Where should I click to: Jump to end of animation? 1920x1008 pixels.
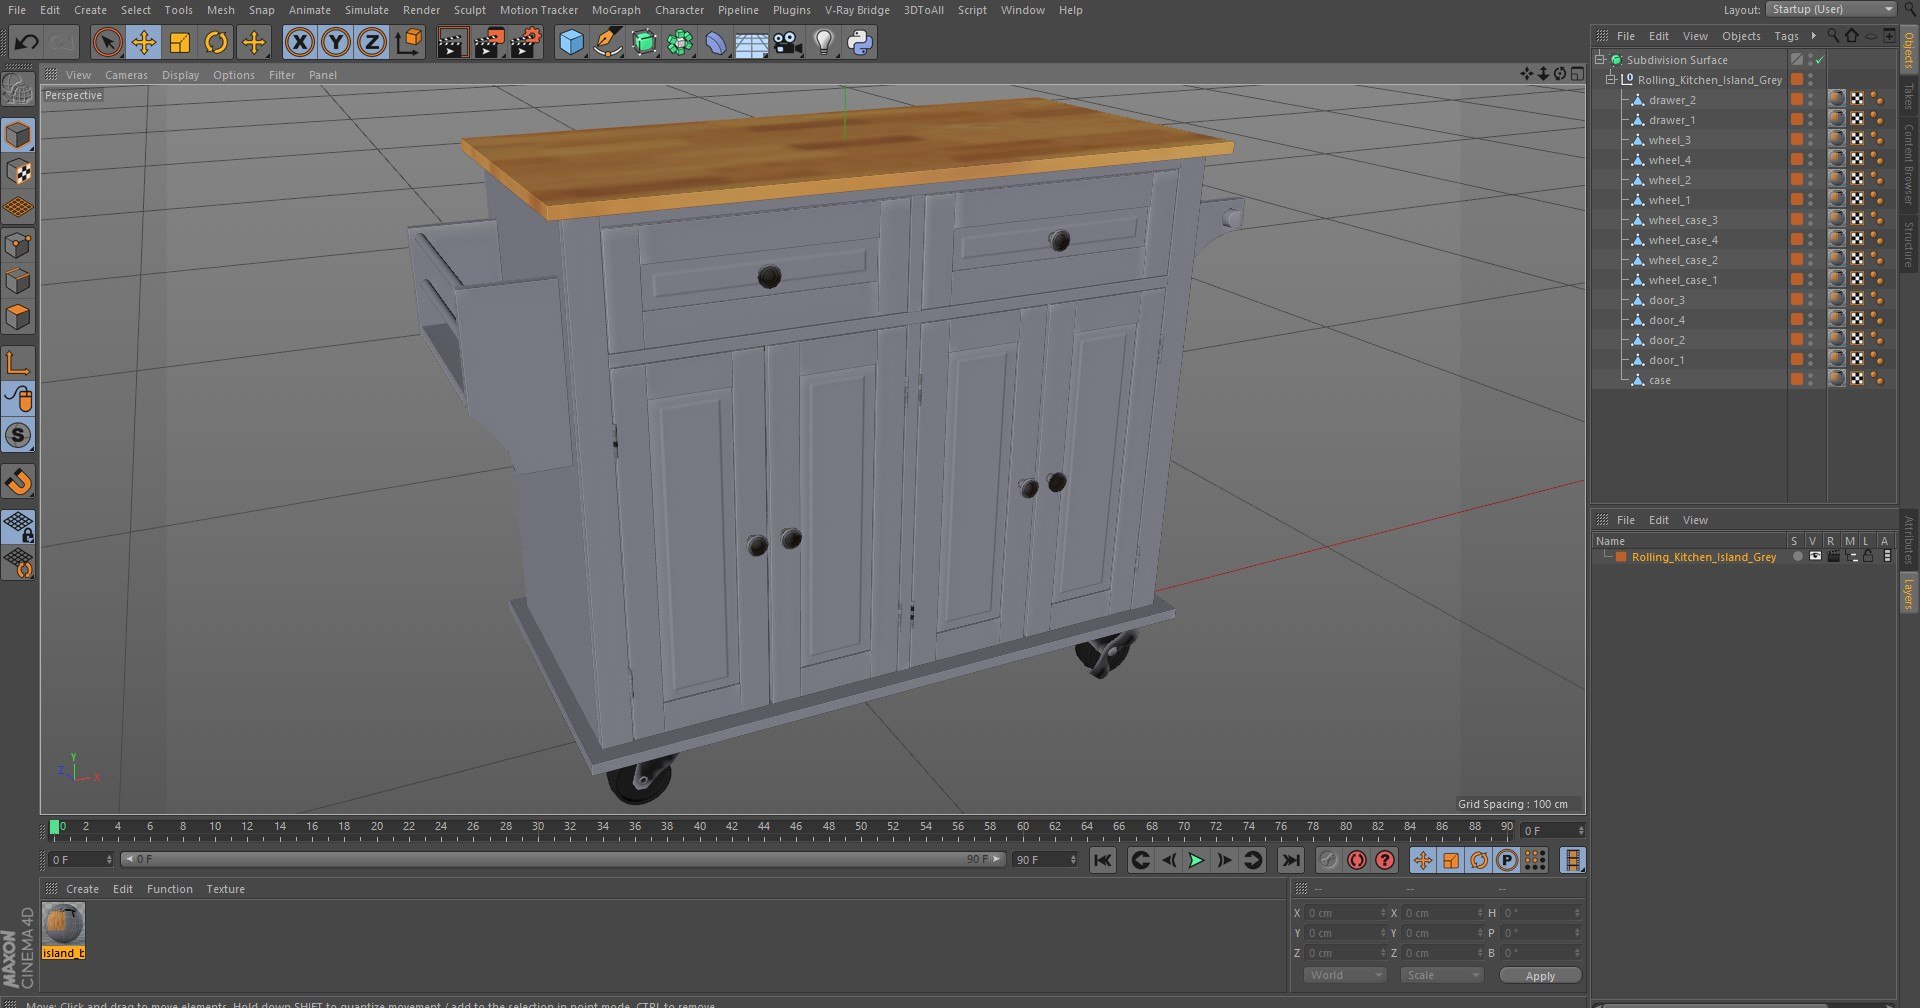1291,860
